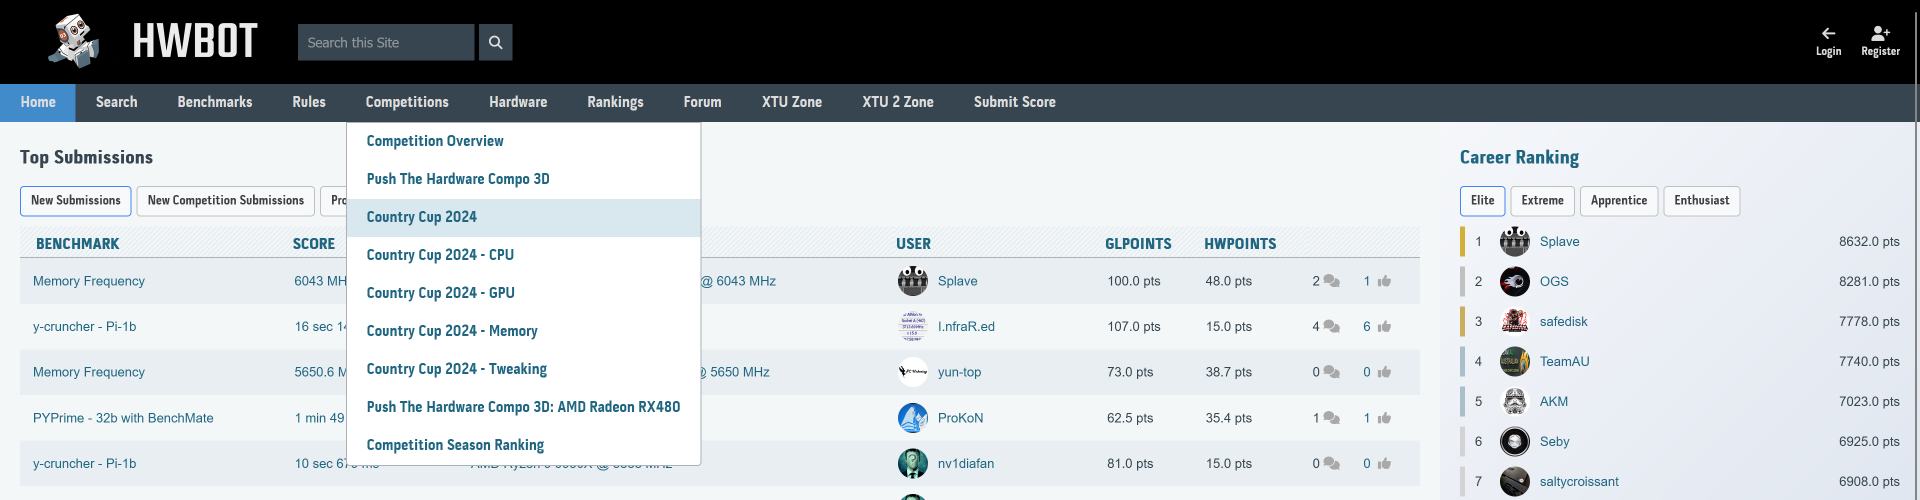
Task: Click AKM avatar in Career Ranking
Action: click(x=1515, y=401)
